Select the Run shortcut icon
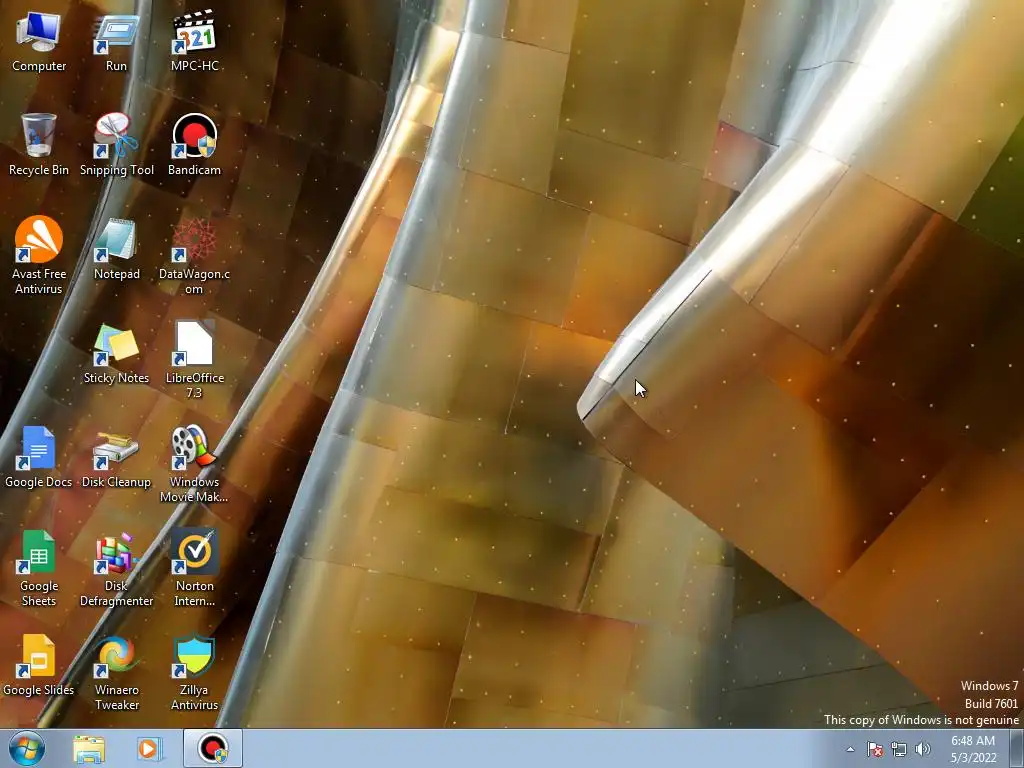Screen dimensions: 1024x768 116,41
